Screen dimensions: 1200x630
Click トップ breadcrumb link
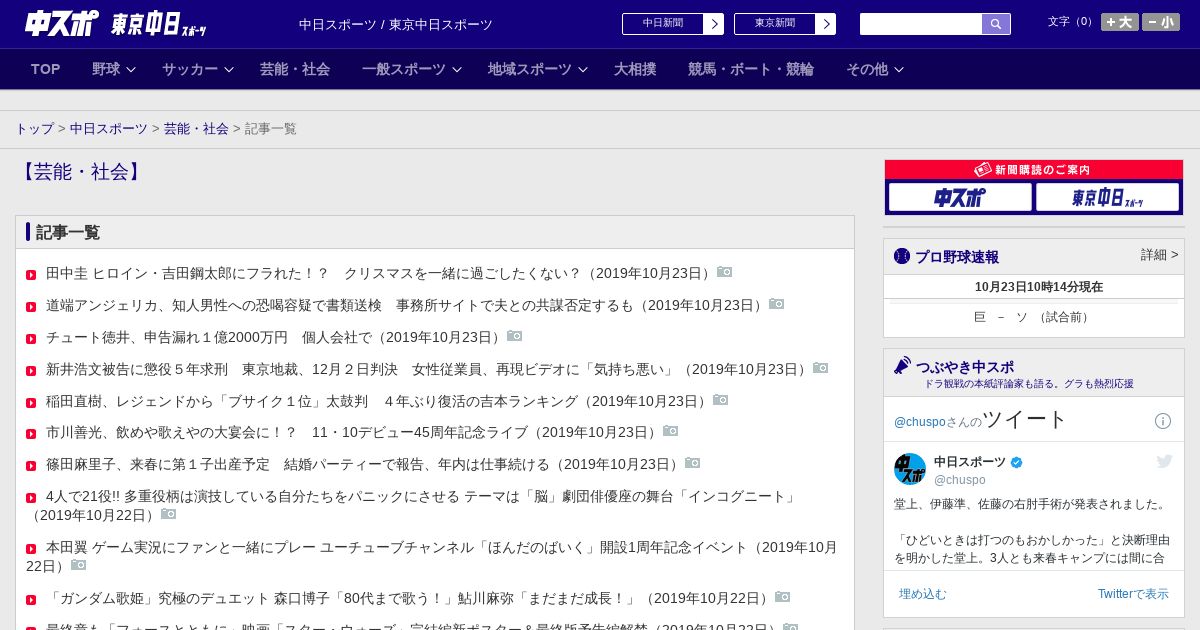point(34,129)
